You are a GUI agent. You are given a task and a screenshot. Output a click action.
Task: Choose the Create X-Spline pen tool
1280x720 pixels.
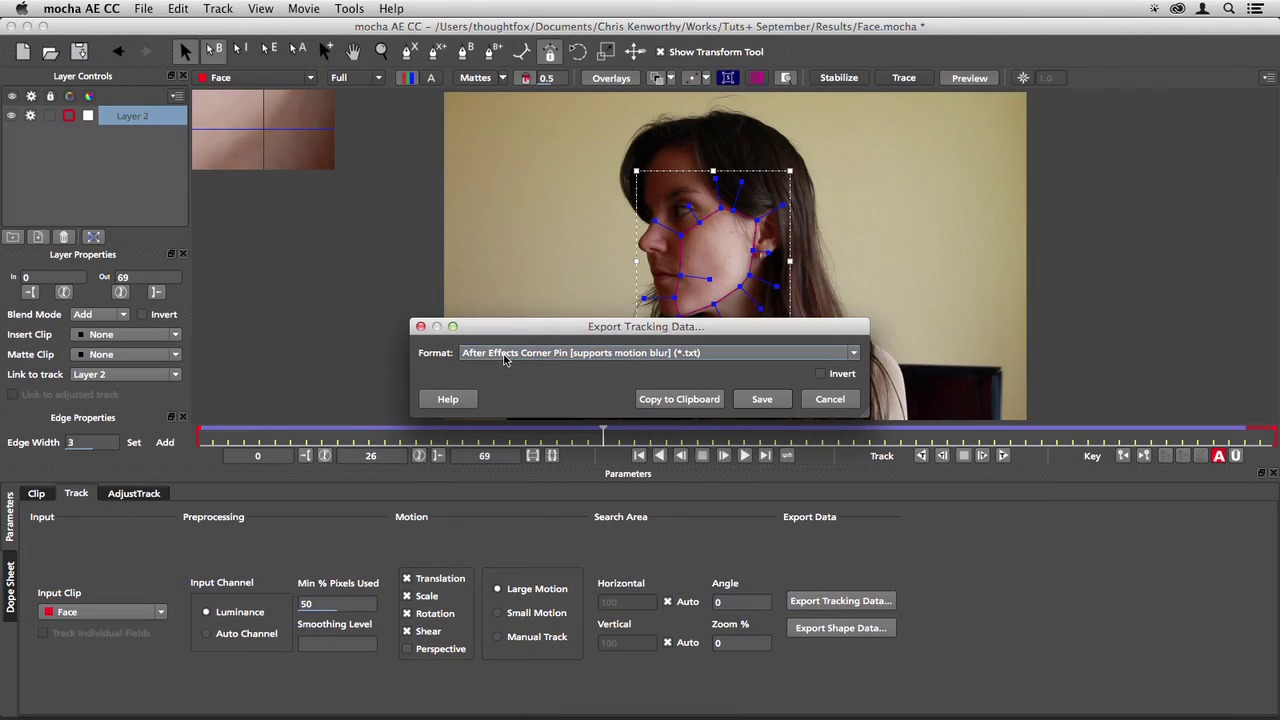pos(408,51)
